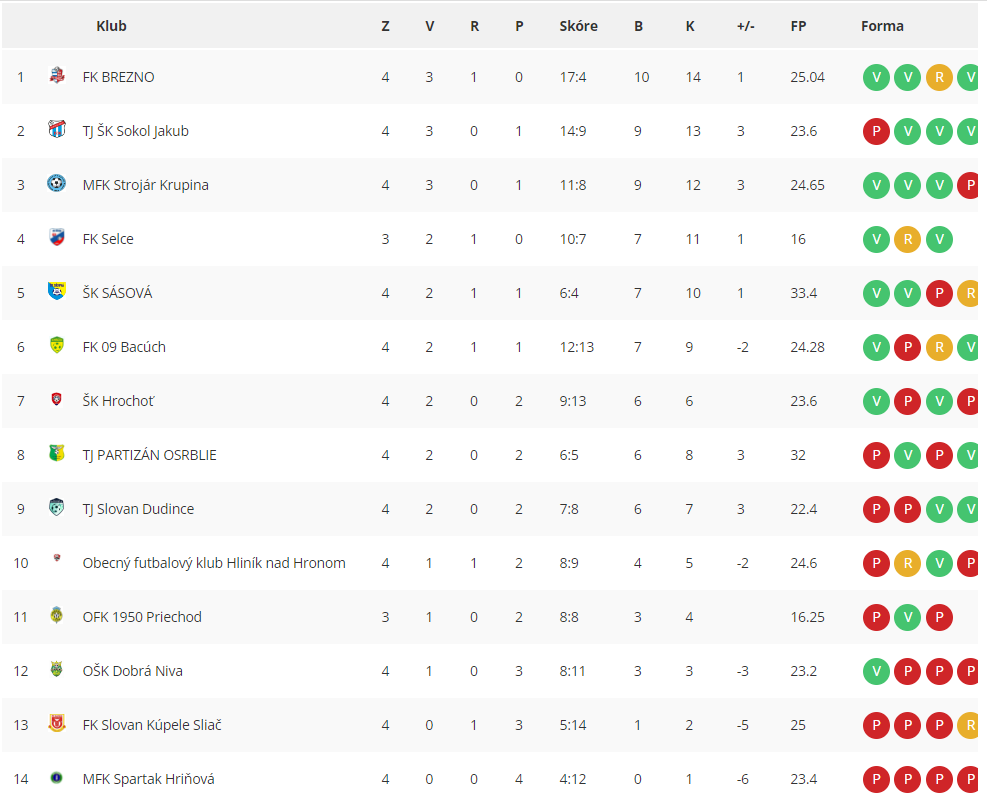
Task: Click FK Selce's orange R form badge
Action: (908, 239)
